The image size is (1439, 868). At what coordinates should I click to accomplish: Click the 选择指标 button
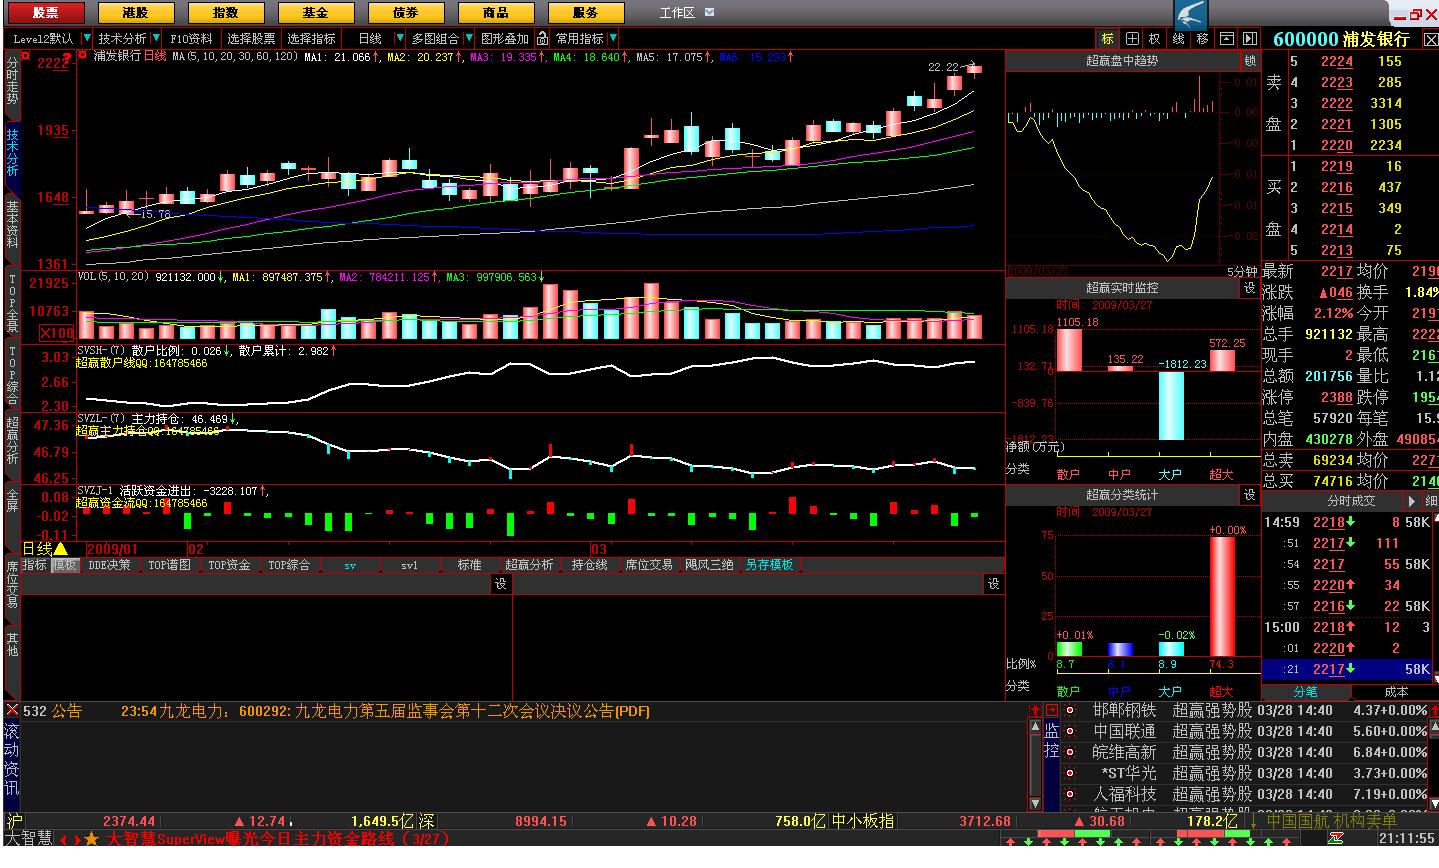click(311, 39)
